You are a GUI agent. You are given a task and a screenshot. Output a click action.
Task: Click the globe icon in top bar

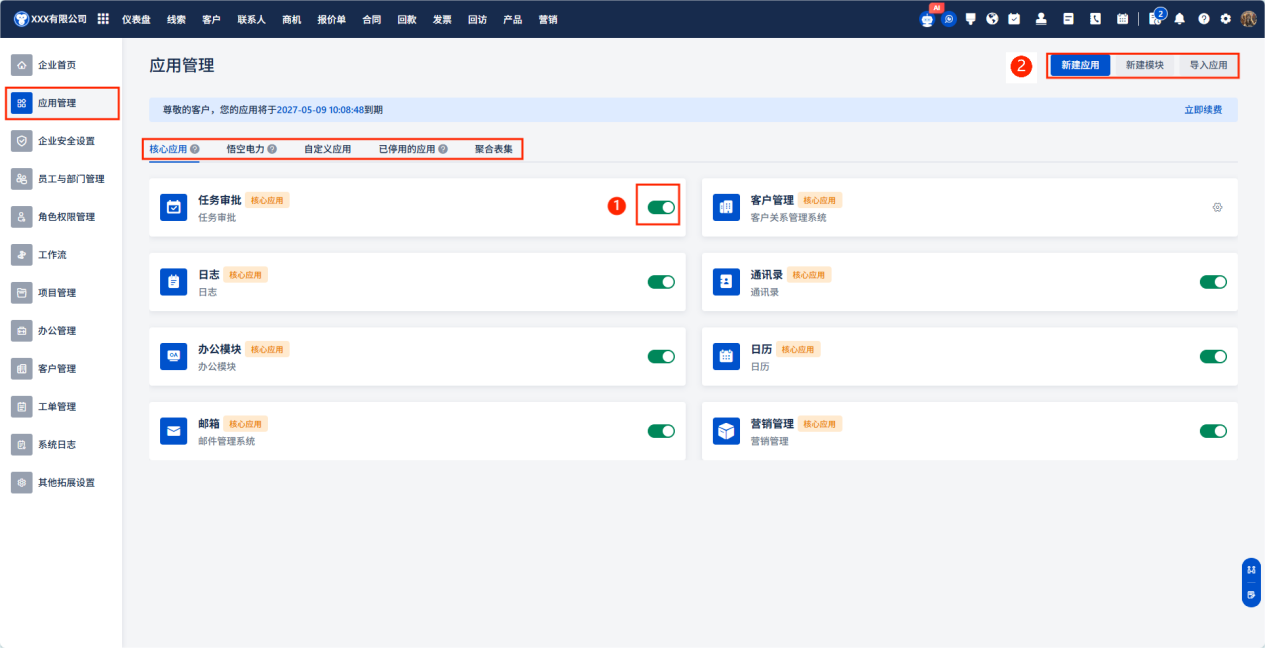click(992, 19)
